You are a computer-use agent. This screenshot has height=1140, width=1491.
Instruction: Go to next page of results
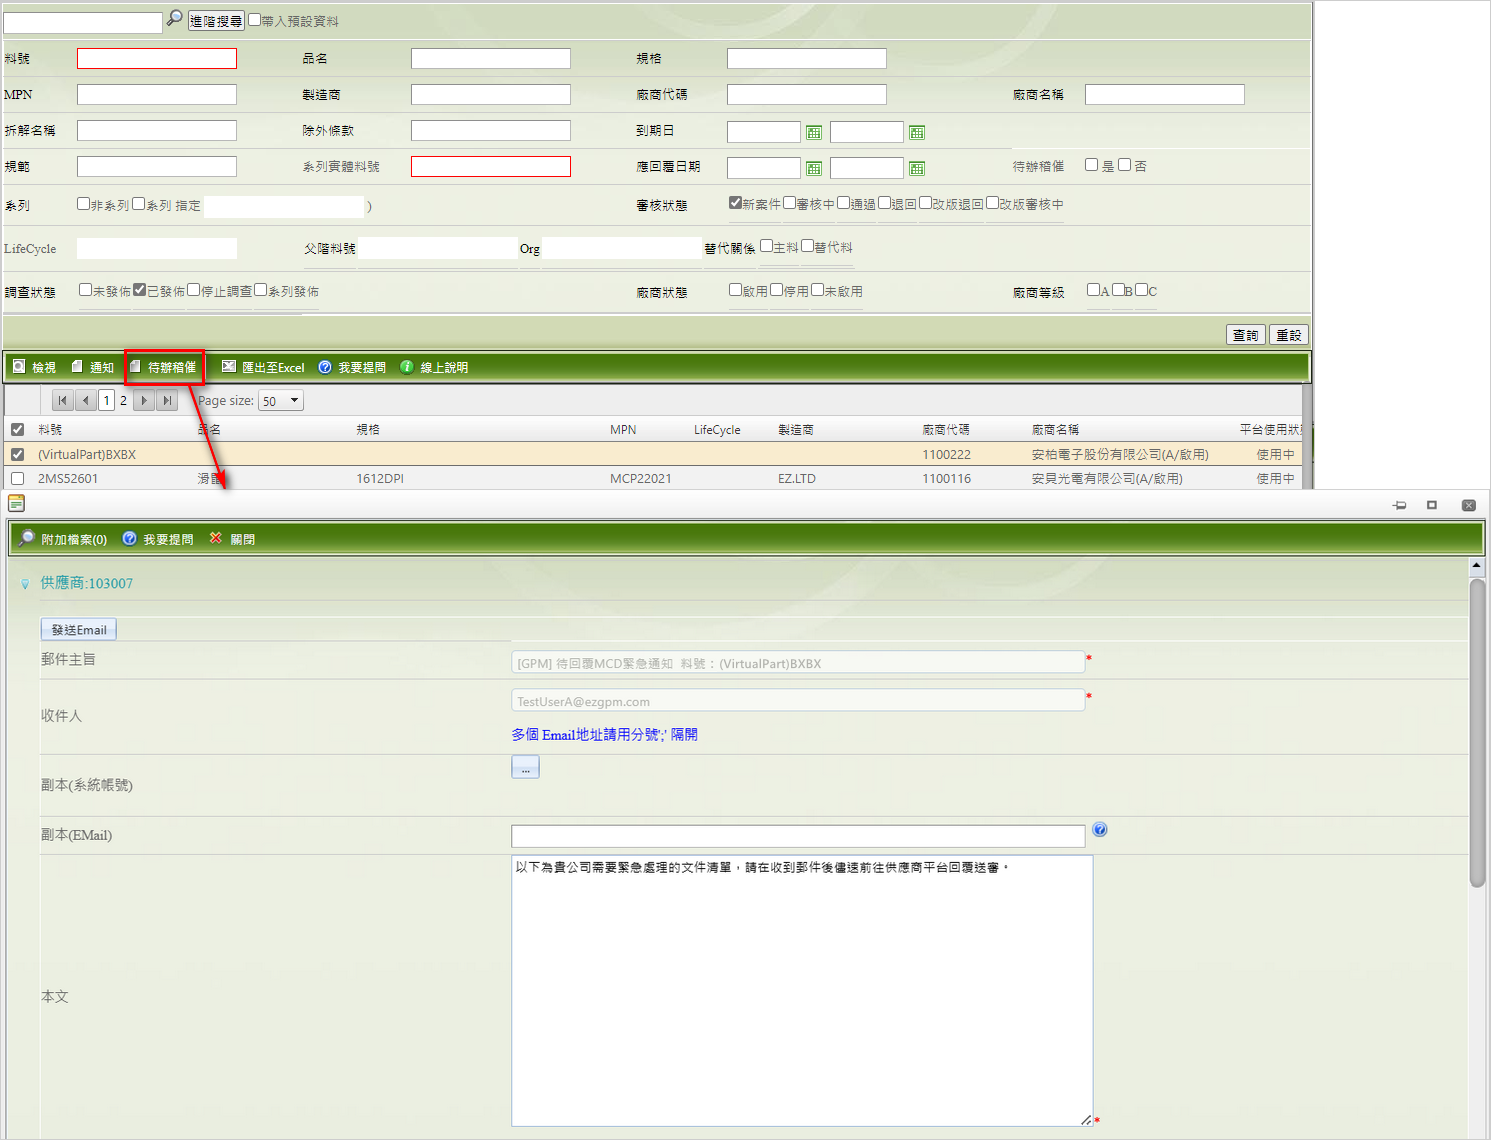(x=144, y=401)
